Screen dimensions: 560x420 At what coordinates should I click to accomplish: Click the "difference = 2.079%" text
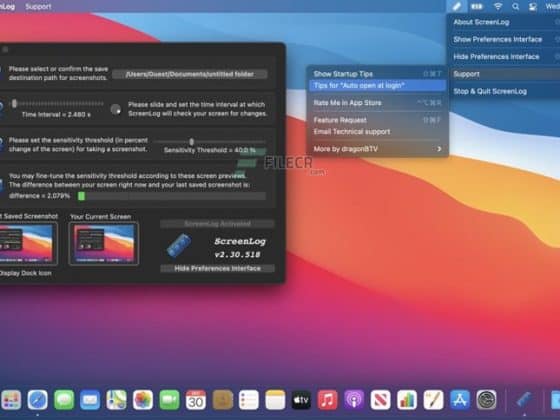pyautogui.click(x=40, y=196)
